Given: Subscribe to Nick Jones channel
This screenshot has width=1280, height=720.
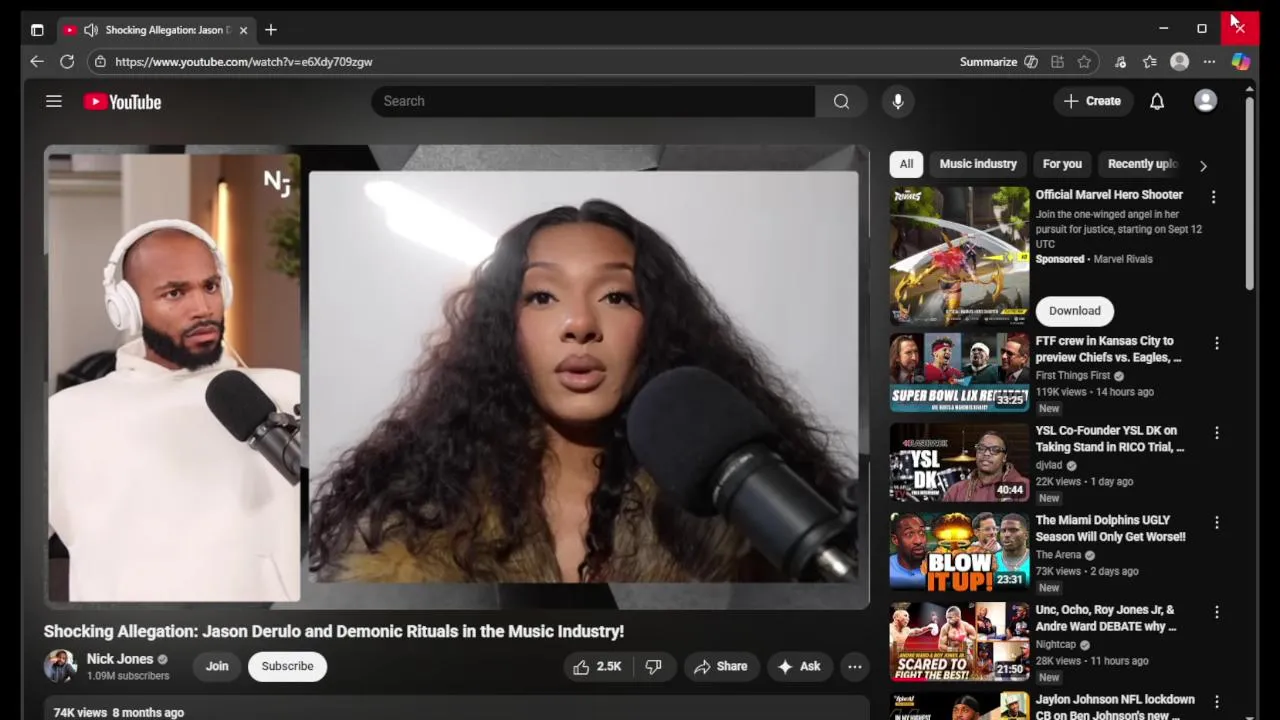Looking at the screenshot, I should pyautogui.click(x=287, y=666).
